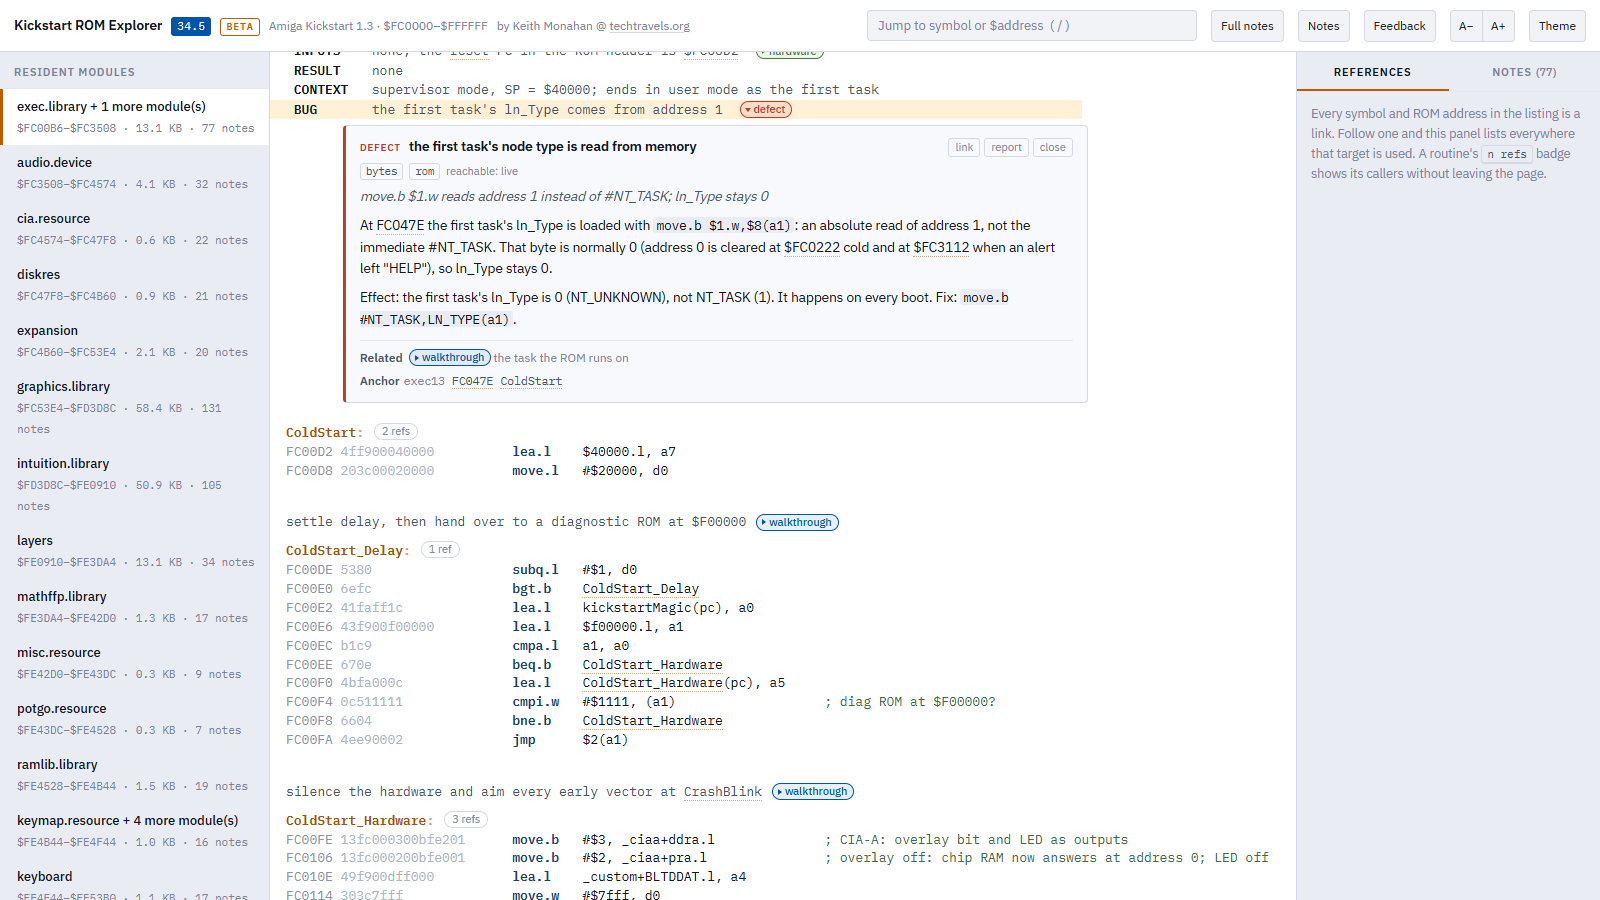Open the techtravels.org link
Screen dimensions: 1600x900
coord(650,26)
